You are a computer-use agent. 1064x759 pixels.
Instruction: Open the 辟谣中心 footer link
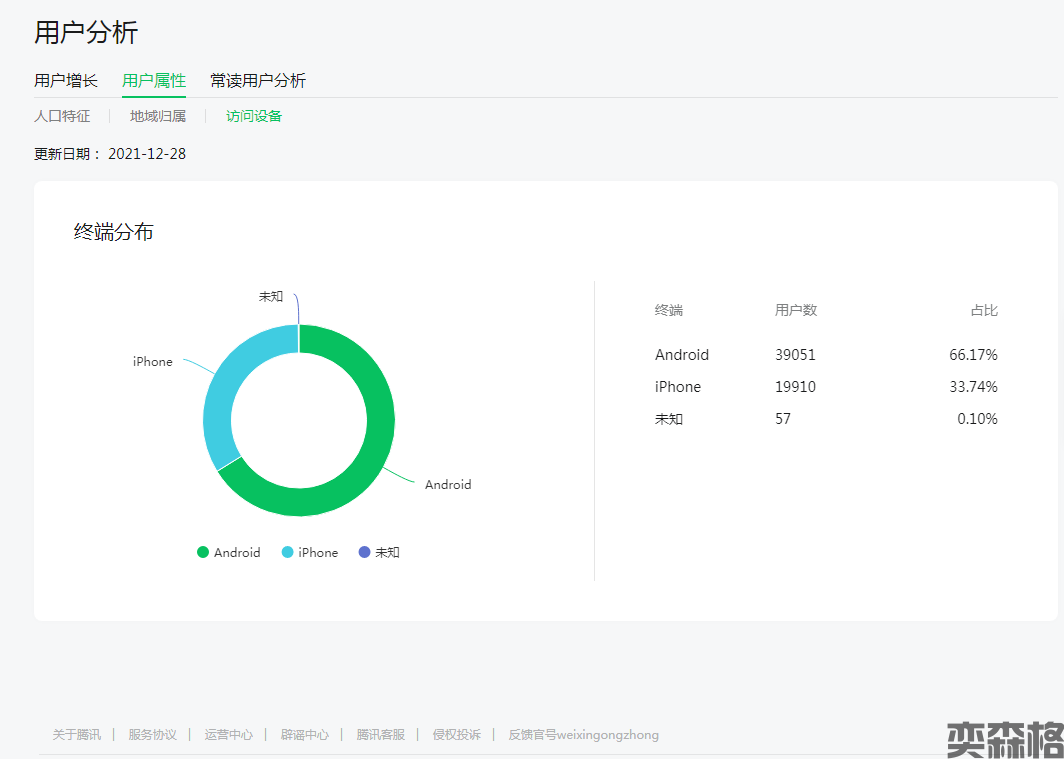pos(304,735)
